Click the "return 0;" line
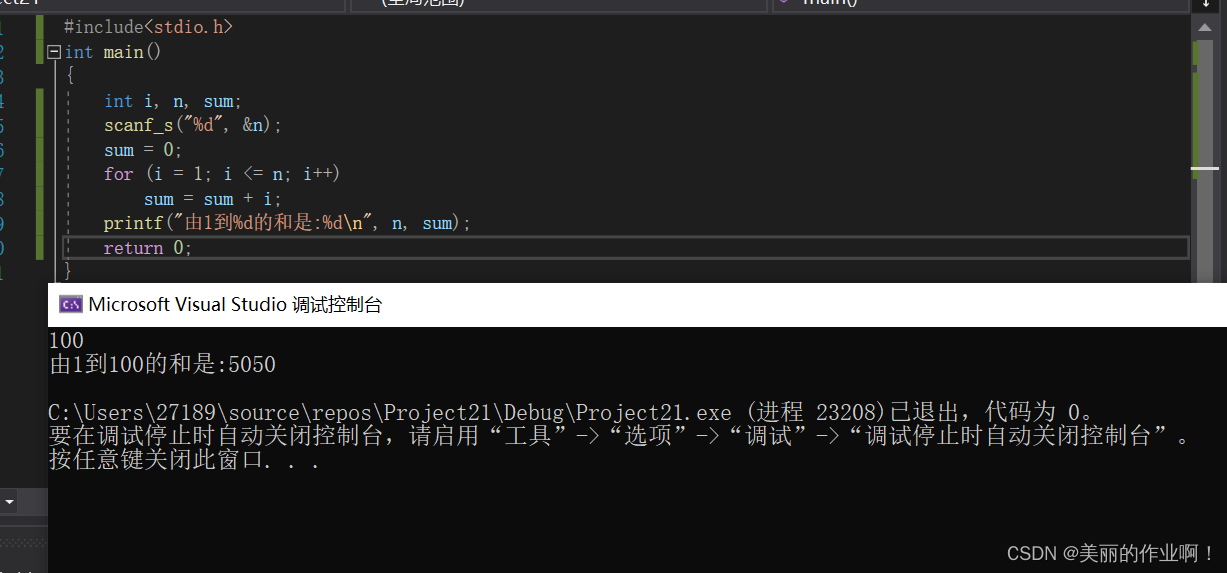1227x573 pixels. click(147, 248)
